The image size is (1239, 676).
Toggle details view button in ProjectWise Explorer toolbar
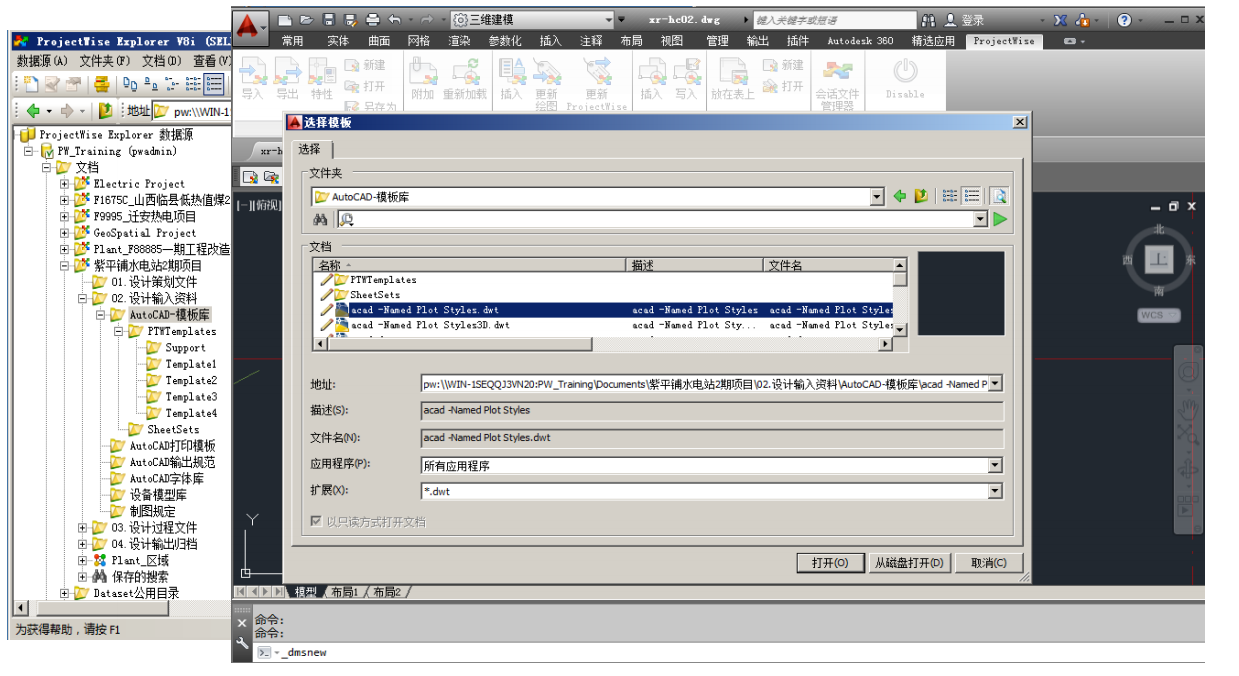pos(214,84)
